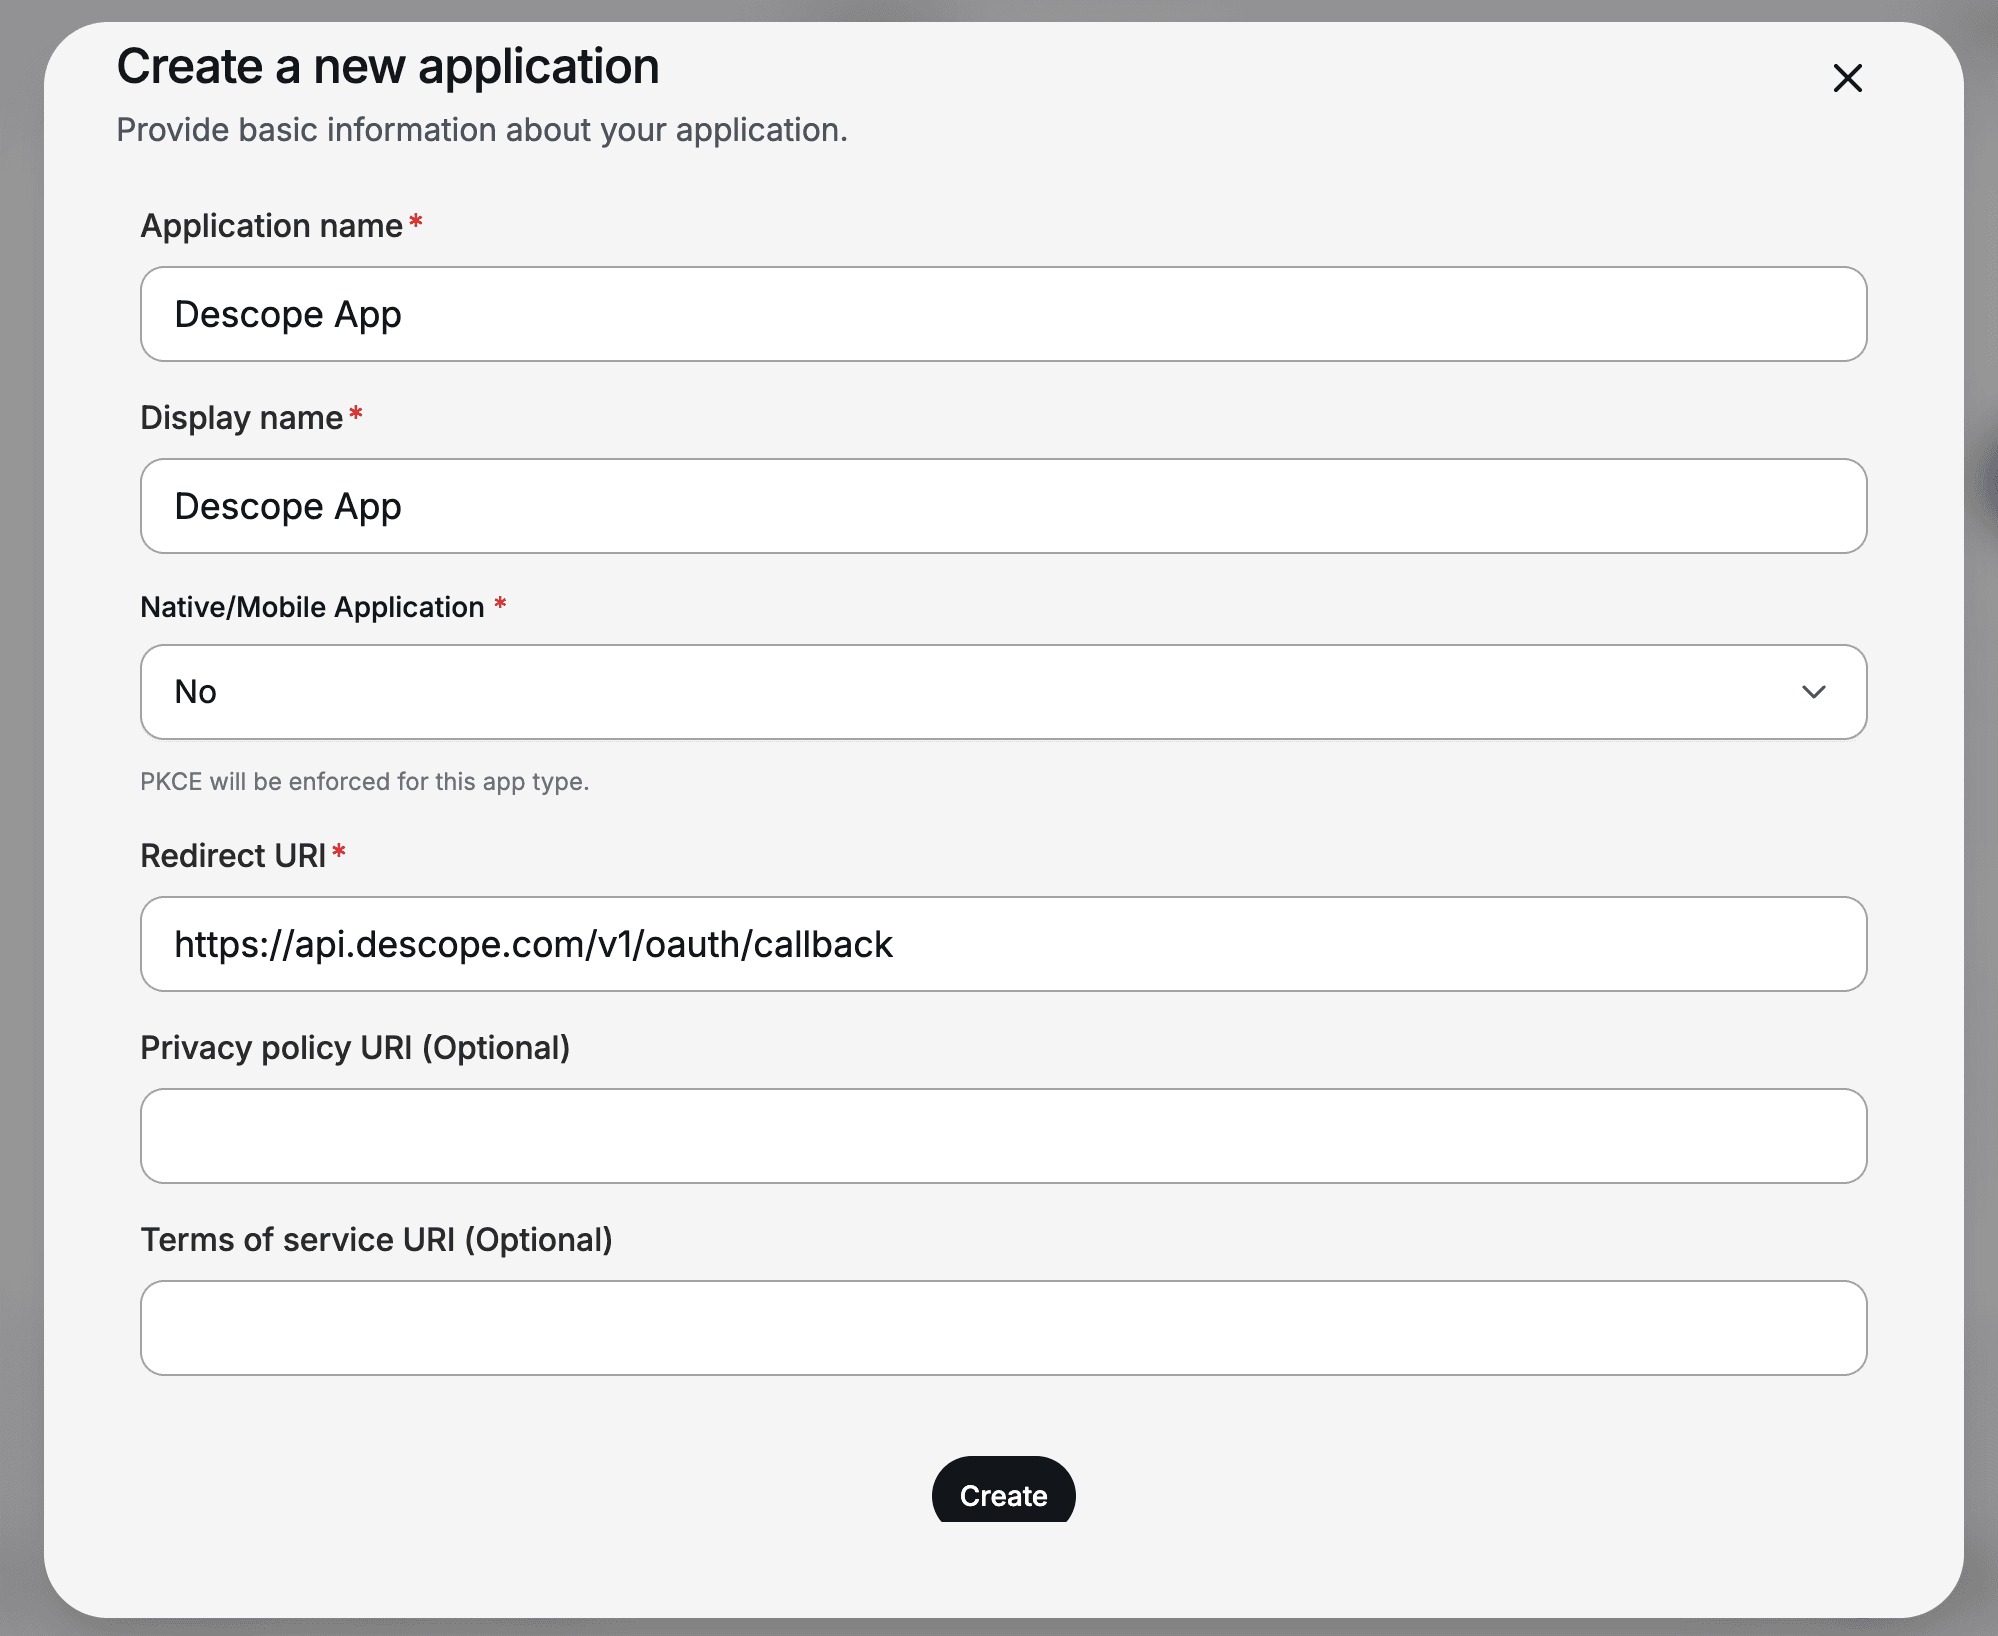Click the 'Display name' label
The width and height of the screenshot is (1998, 1636).
[241, 418]
